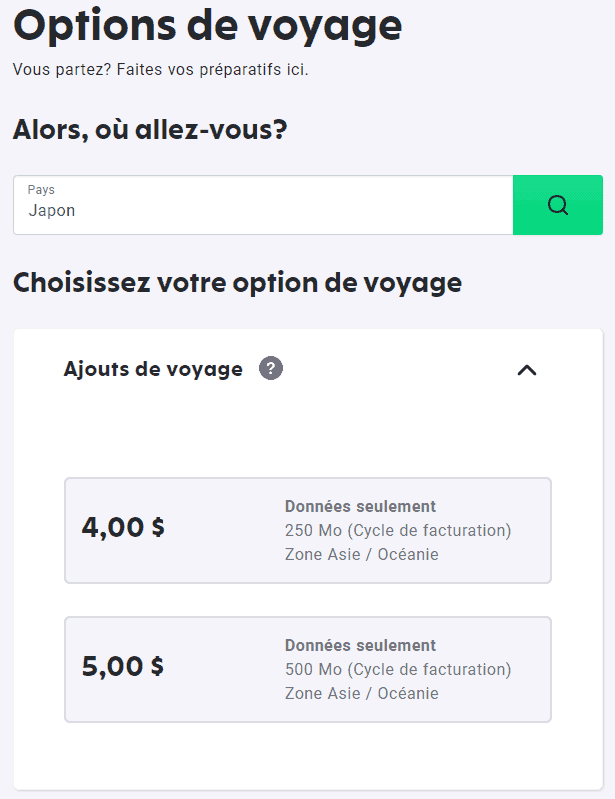Click the green search magnifier button

tap(557, 205)
